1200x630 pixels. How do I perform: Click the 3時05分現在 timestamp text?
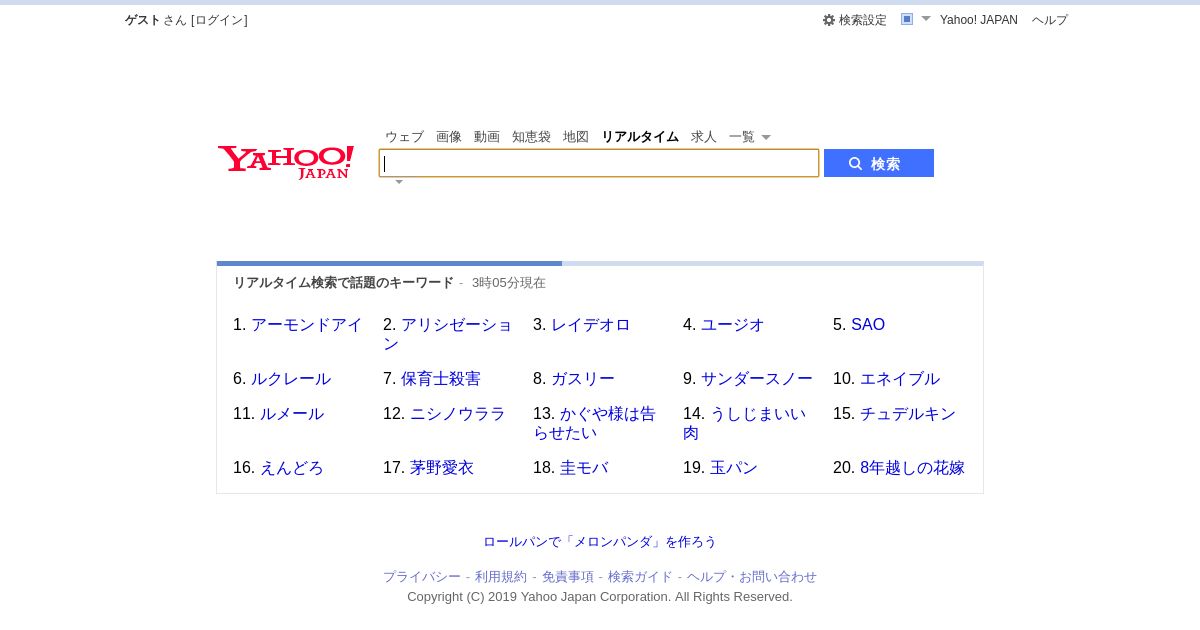click(x=509, y=283)
